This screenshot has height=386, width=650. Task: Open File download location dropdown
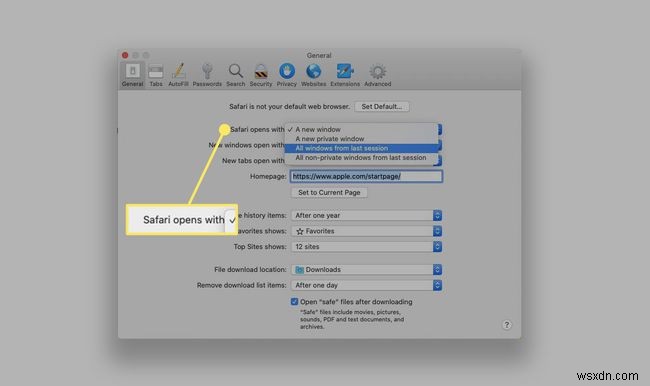coord(366,269)
